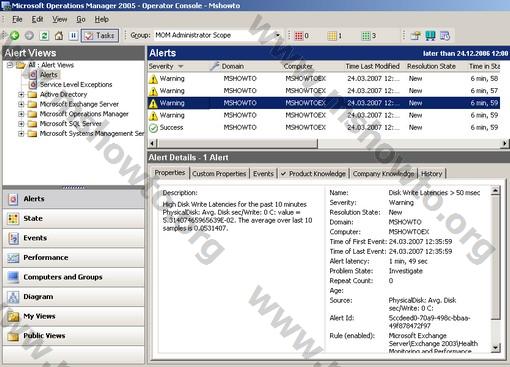Sort alerts by Domain column
Viewport: 510px width, 367px height.
(x=233, y=66)
